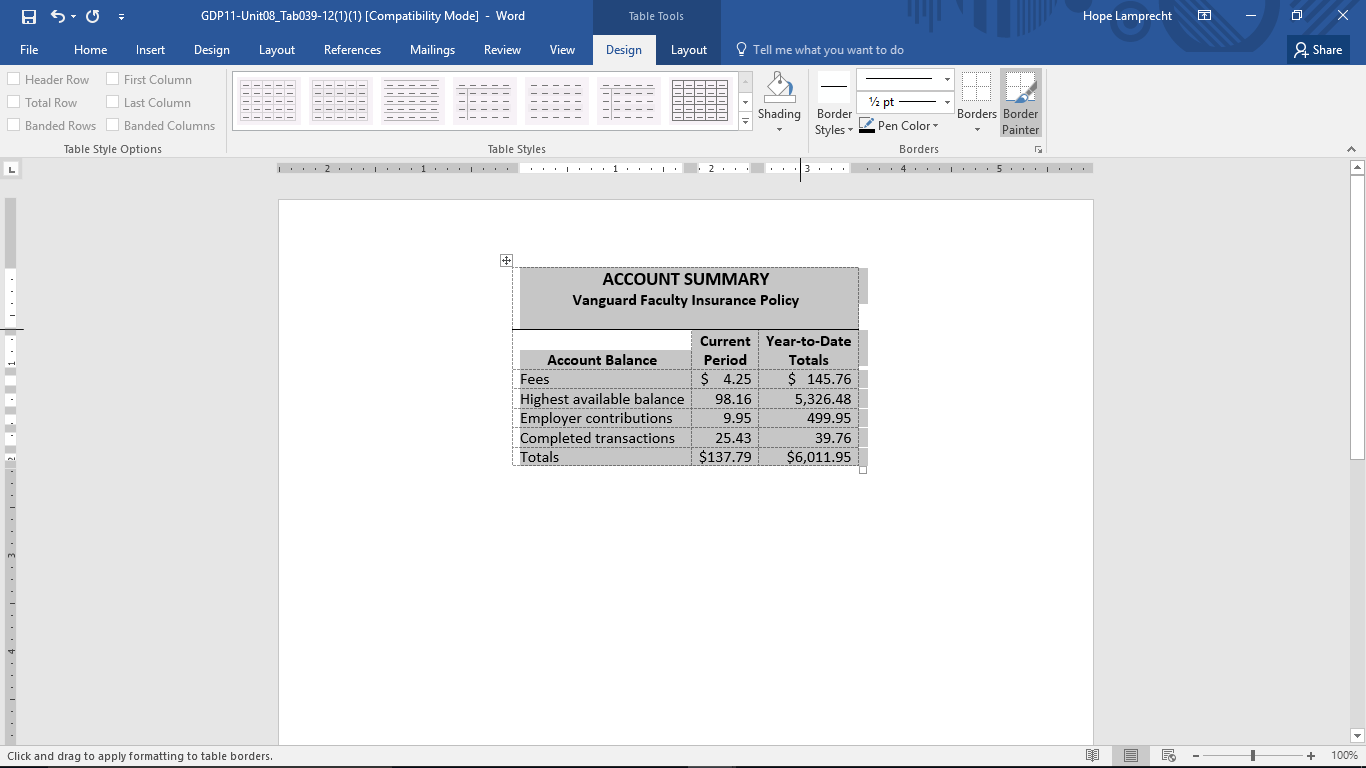Undo the last action

[x=56, y=15]
